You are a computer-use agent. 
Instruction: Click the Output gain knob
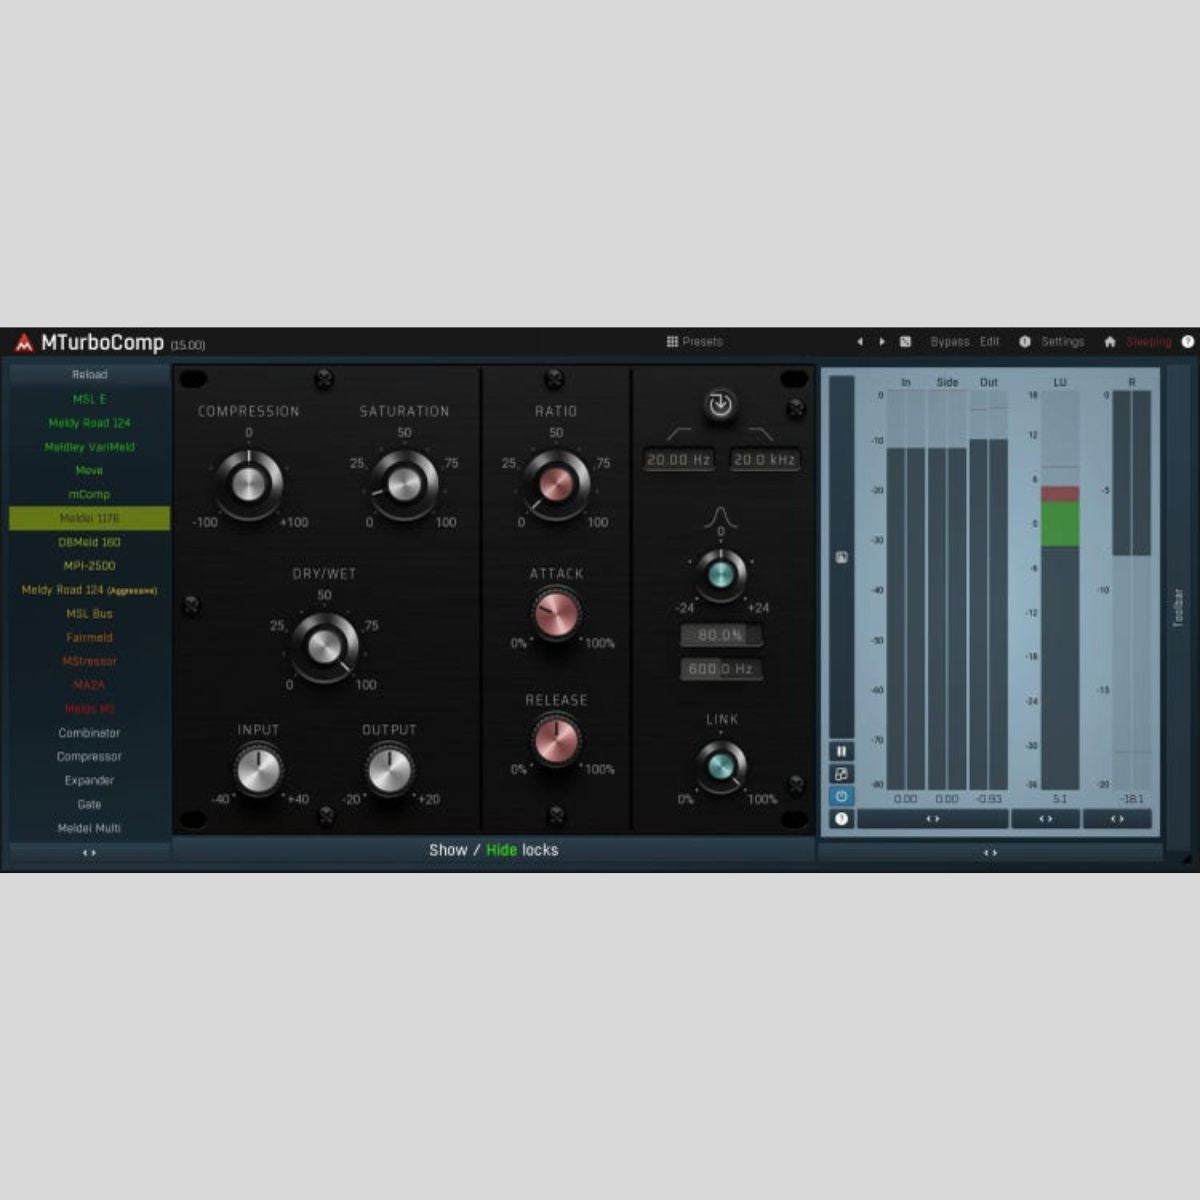389,771
